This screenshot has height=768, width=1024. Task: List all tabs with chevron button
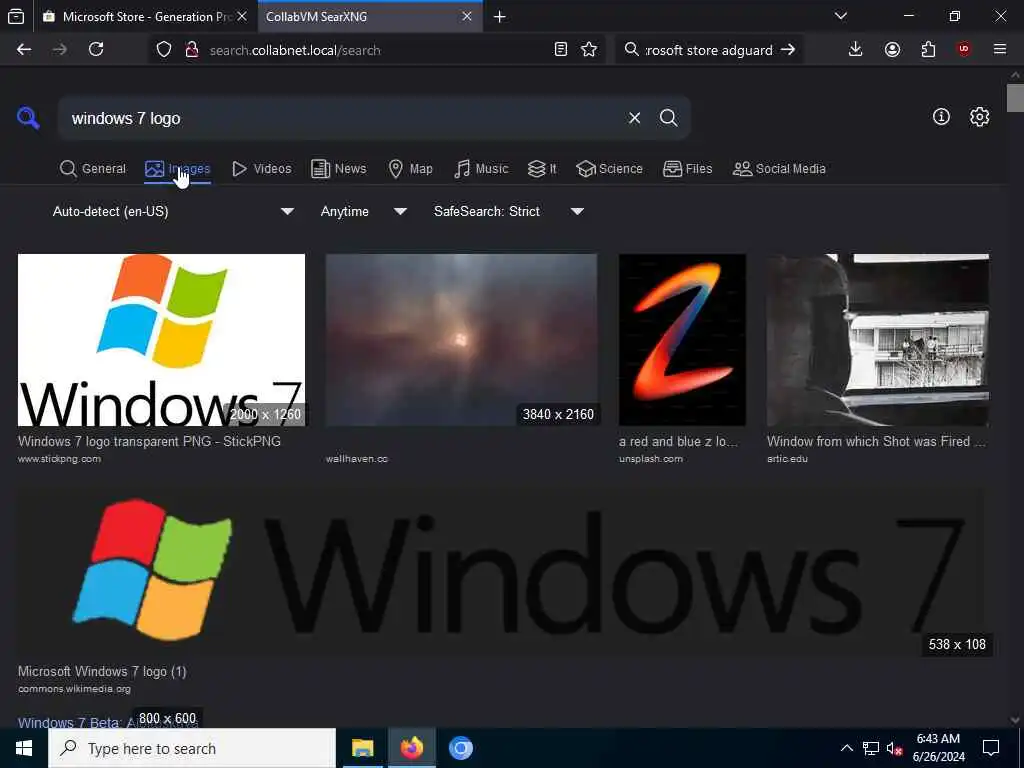[841, 16]
